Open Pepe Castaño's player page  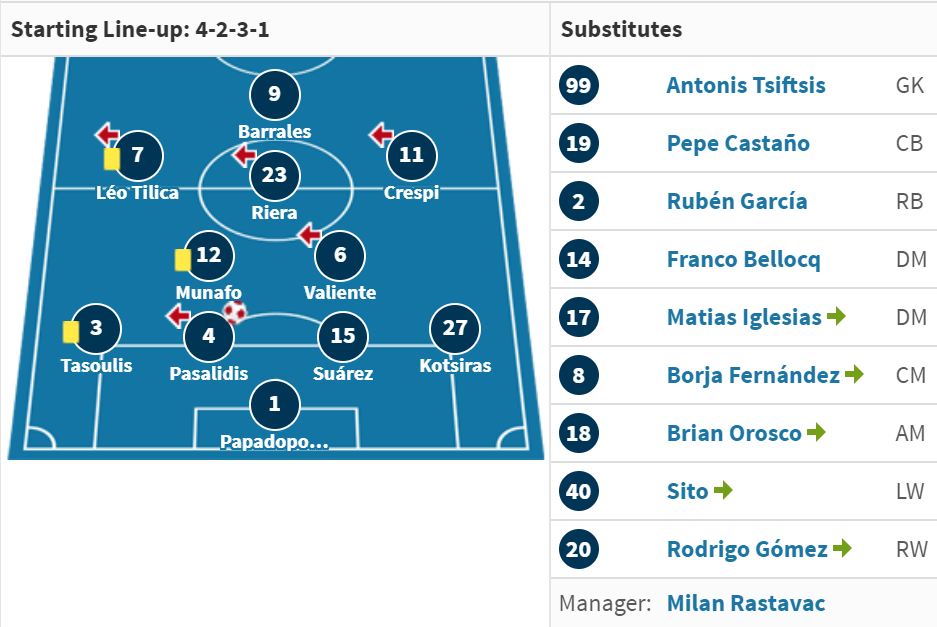[738, 143]
